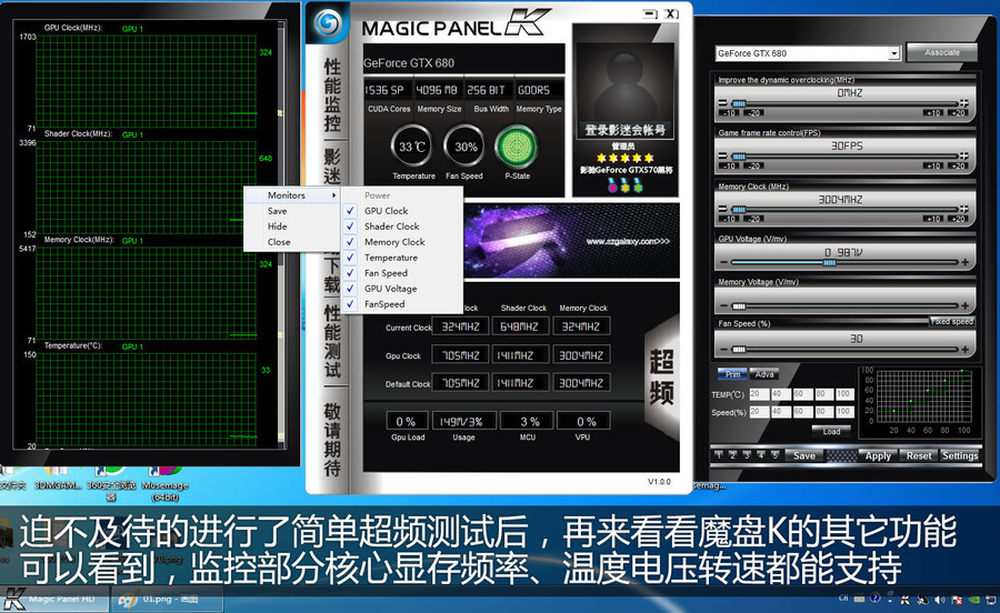1000x613 pixels.
Task: Select Save in the context menu
Action: 292,211
